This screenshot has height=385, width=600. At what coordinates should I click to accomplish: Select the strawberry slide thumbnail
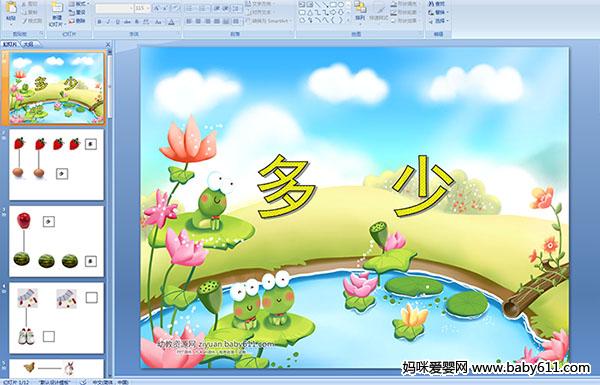click(x=57, y=165)
